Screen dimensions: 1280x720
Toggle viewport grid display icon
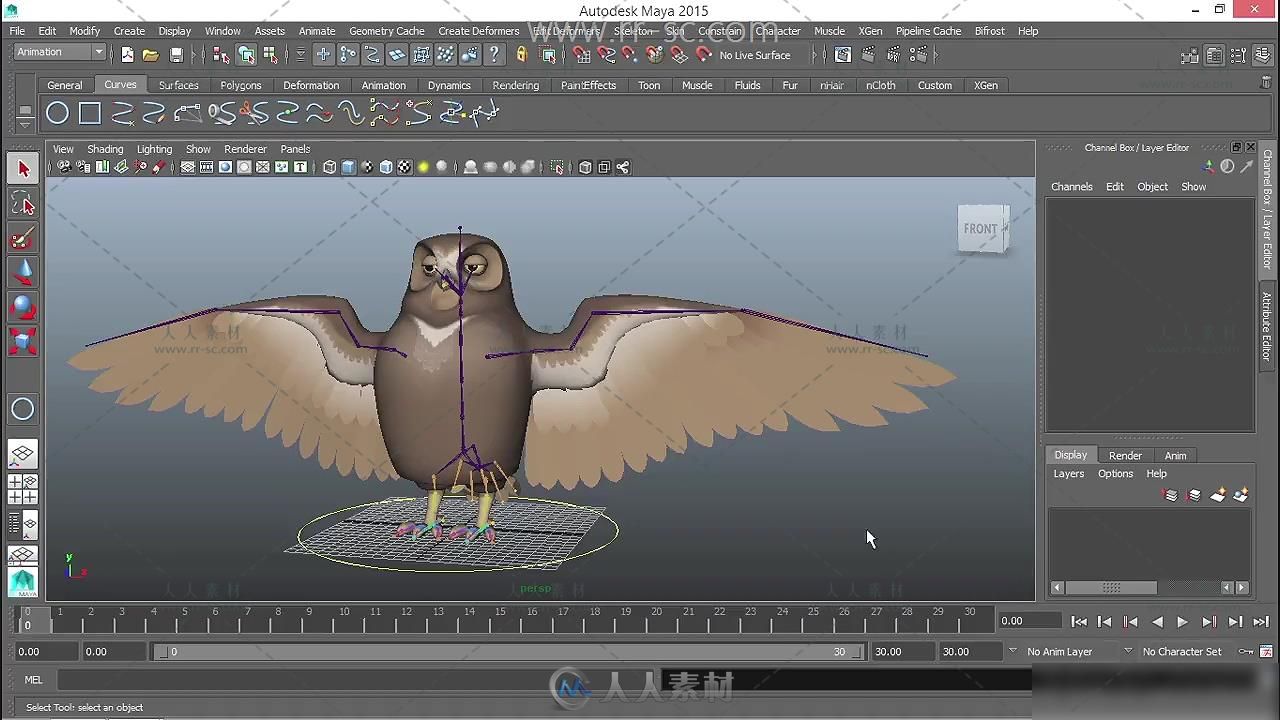click(187, 167)
